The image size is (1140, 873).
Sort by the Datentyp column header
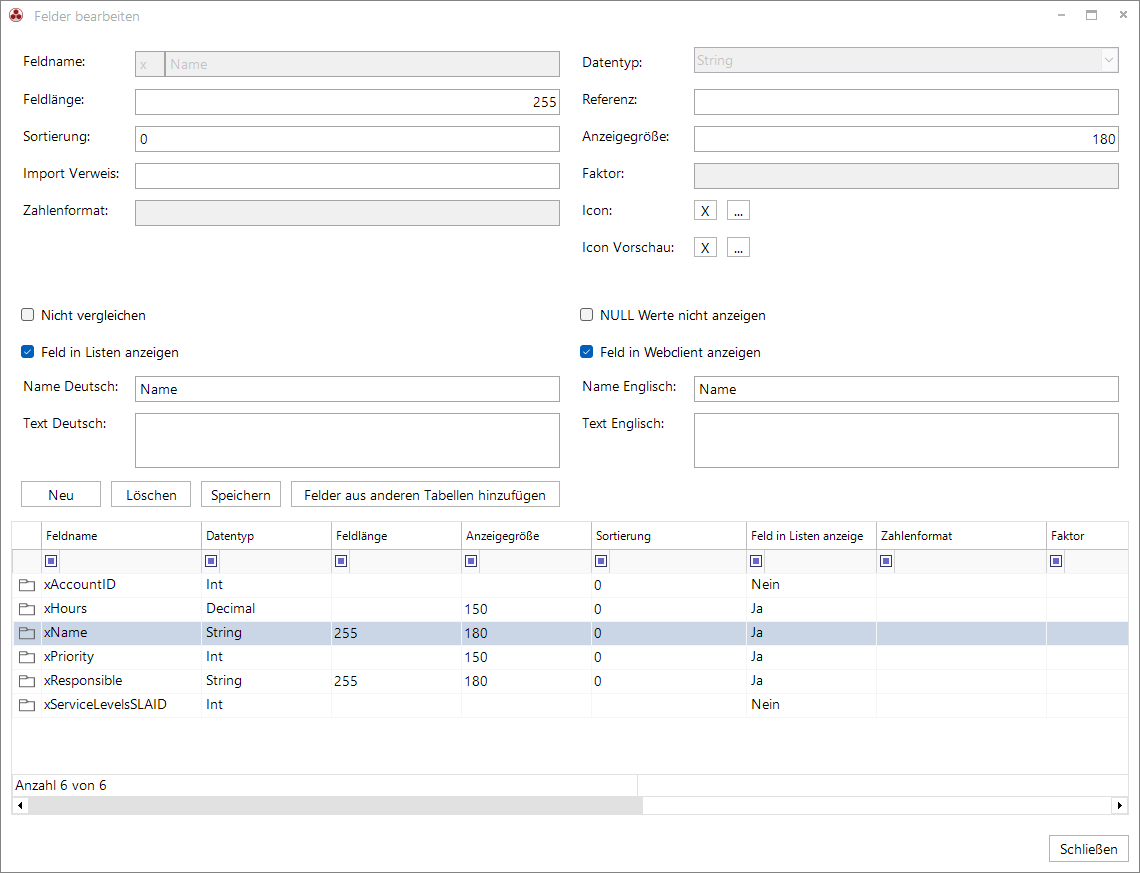pyautogui.click(x=266, y=536)
